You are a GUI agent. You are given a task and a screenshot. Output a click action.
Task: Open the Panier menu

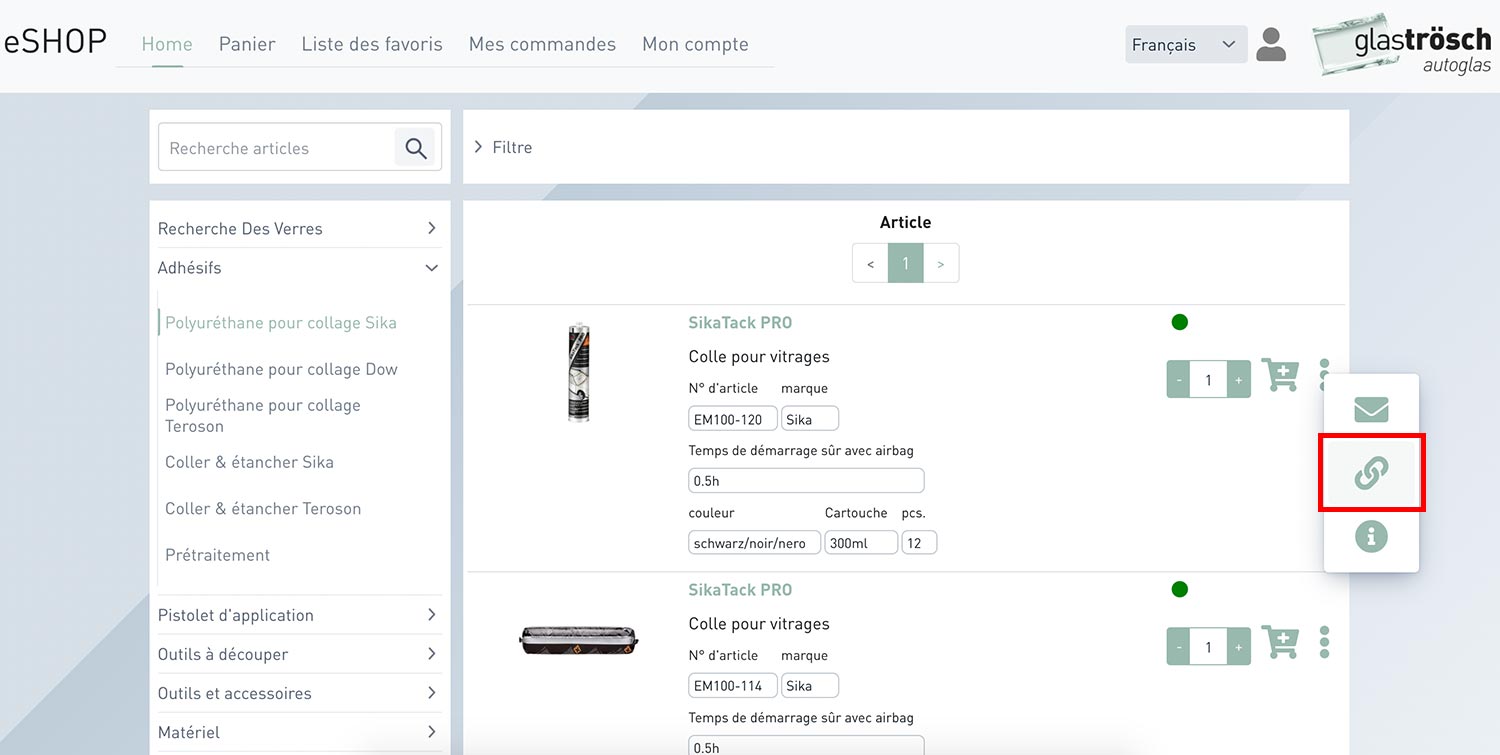[x=247, y=44]
